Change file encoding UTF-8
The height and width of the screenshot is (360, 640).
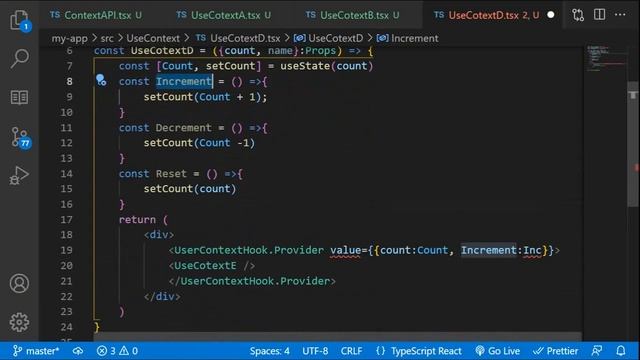315,351
